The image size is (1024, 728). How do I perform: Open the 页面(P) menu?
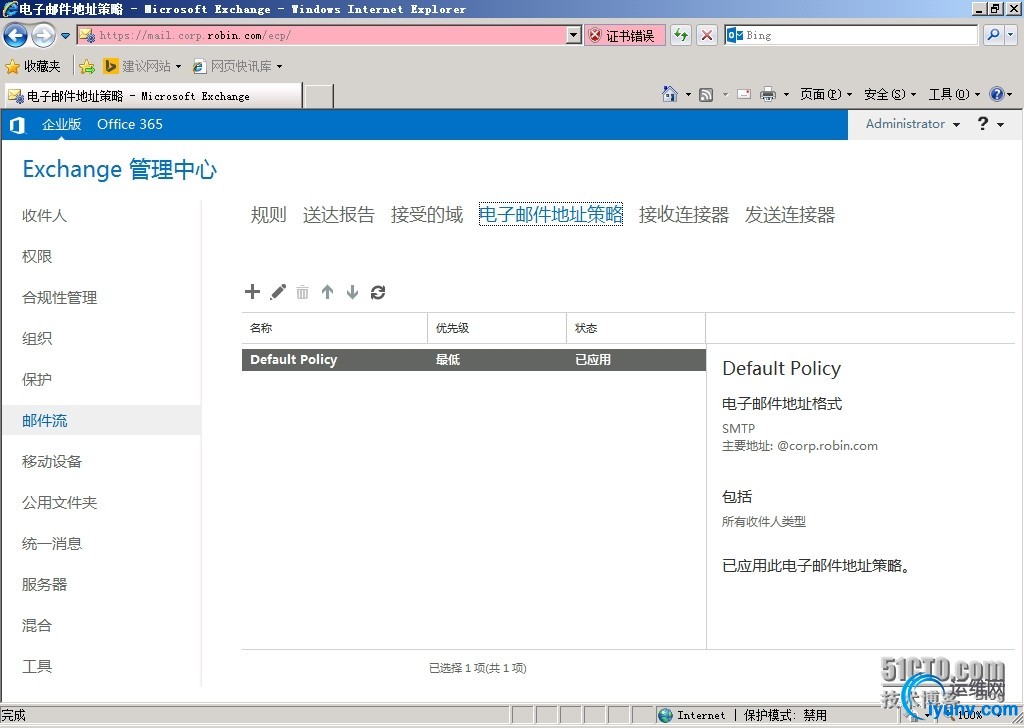(825, 95)
